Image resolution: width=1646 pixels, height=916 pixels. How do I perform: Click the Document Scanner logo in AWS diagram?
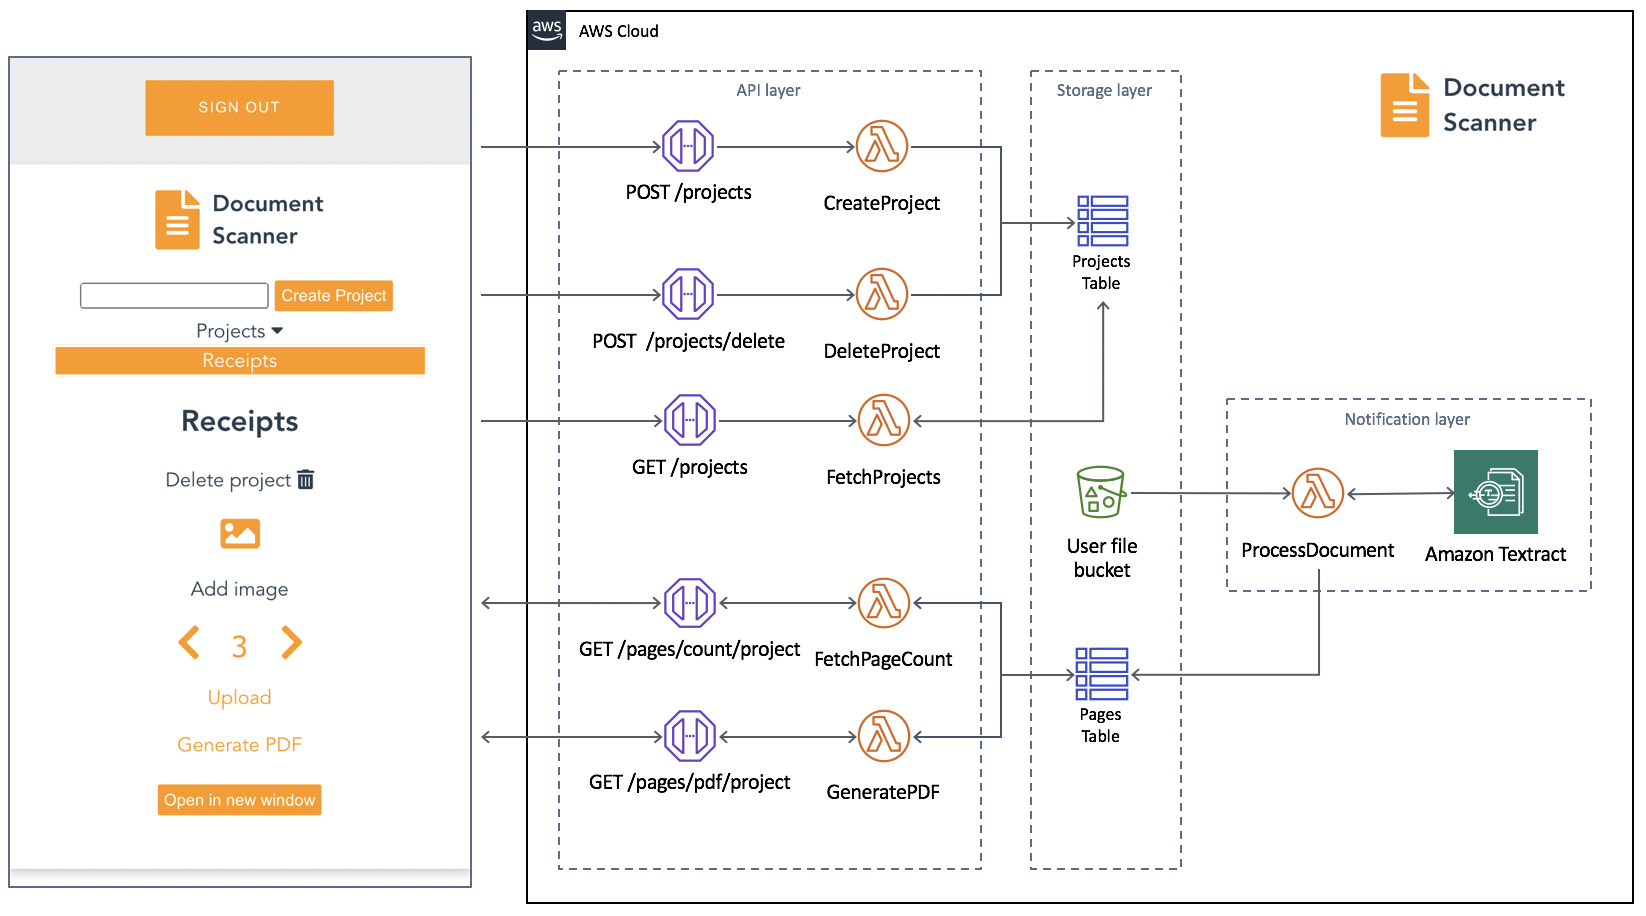[x=1405, y=105]
